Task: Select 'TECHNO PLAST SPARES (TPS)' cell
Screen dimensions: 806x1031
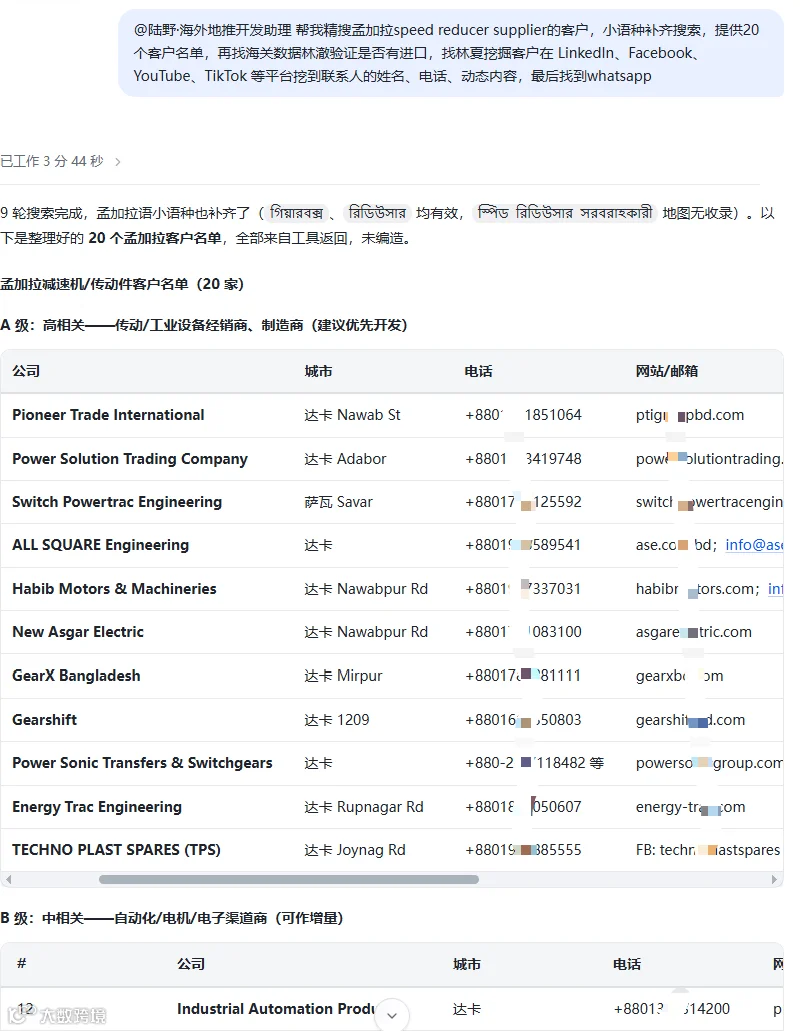Action: point(116,850)
